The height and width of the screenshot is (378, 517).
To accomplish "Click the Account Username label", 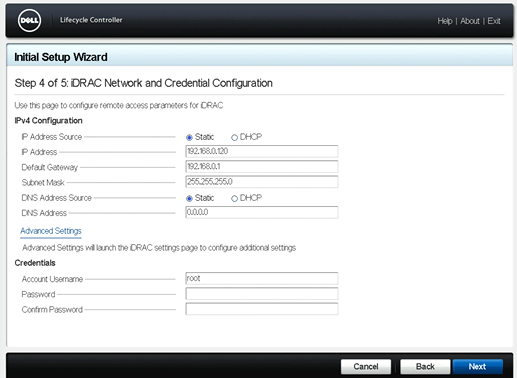I will [52, 279].
